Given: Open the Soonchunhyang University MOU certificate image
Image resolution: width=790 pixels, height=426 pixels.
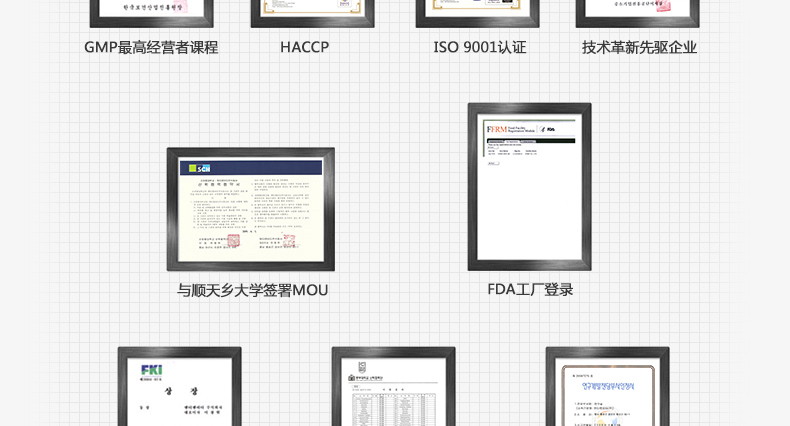Looking at the screenshot, I should tap(250, 209).
